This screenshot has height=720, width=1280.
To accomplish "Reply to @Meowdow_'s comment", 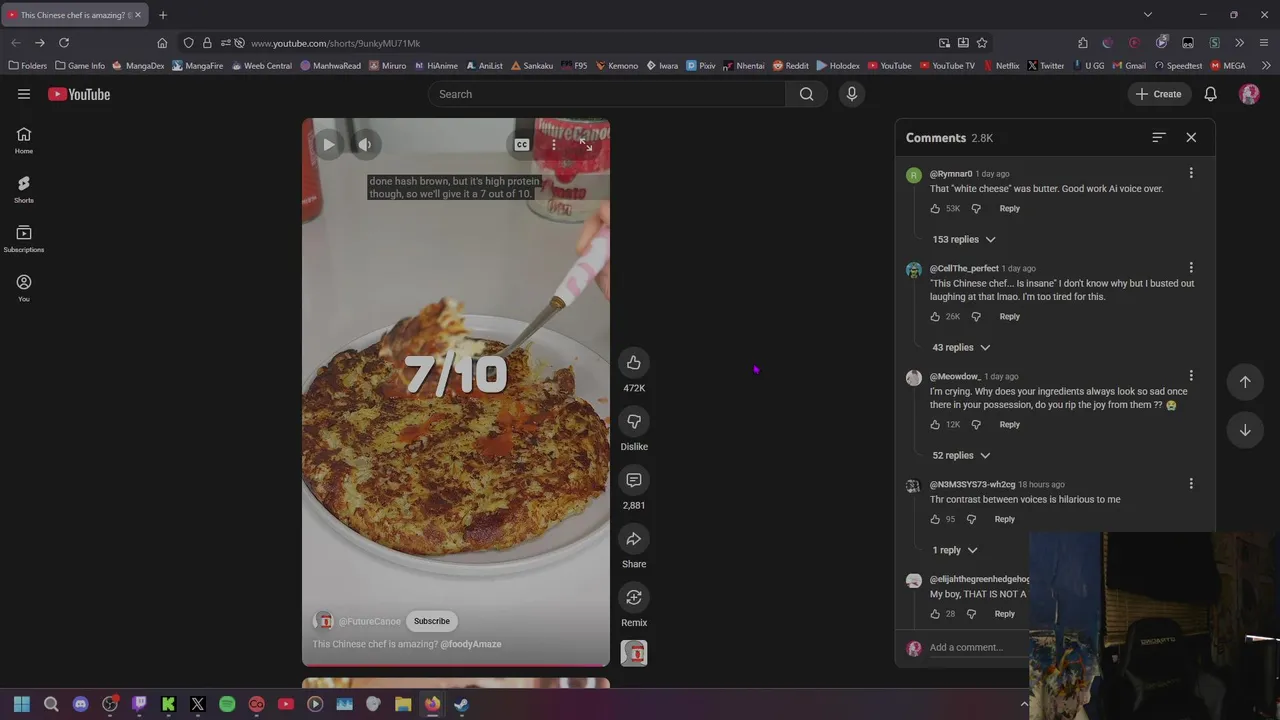I will coord(1009,425).
